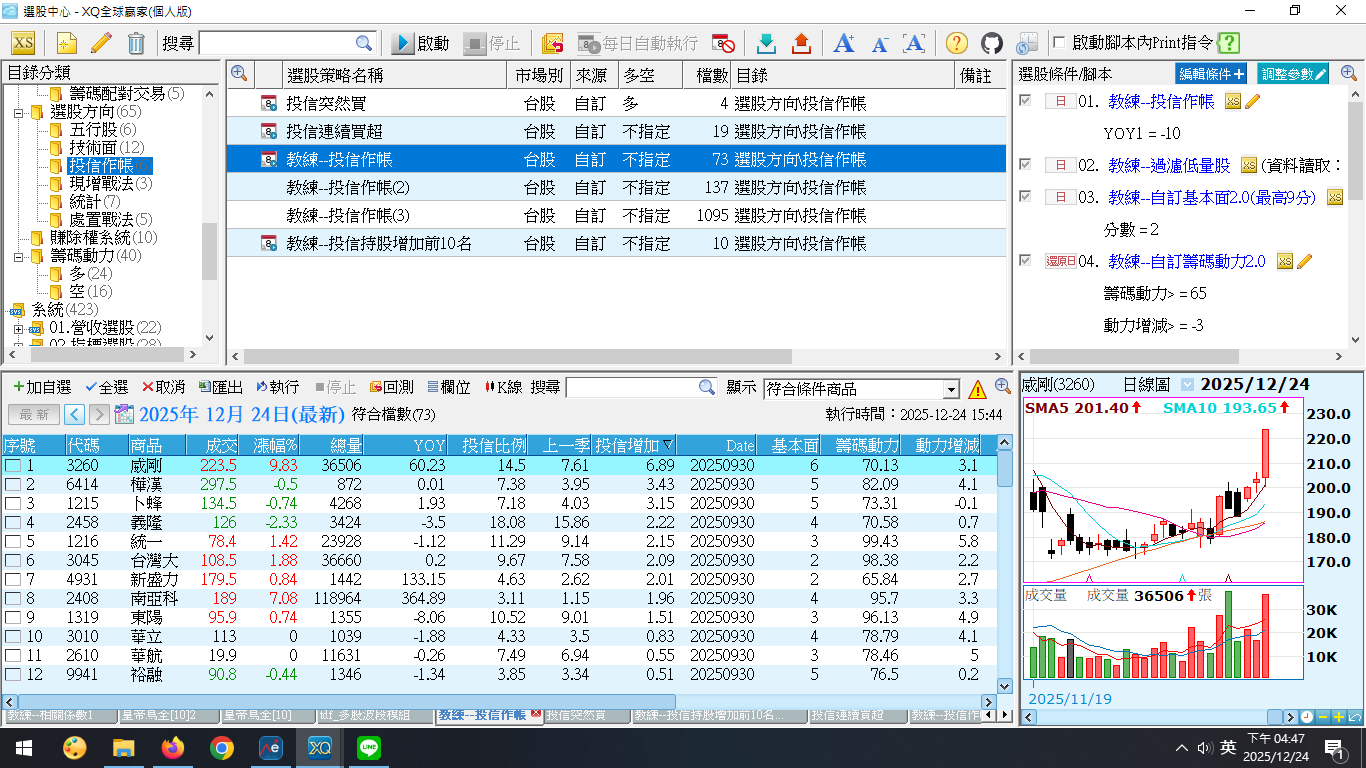
Task: Tick the checkbox for row 1 威剛
Action: click(x=13, y=466)
